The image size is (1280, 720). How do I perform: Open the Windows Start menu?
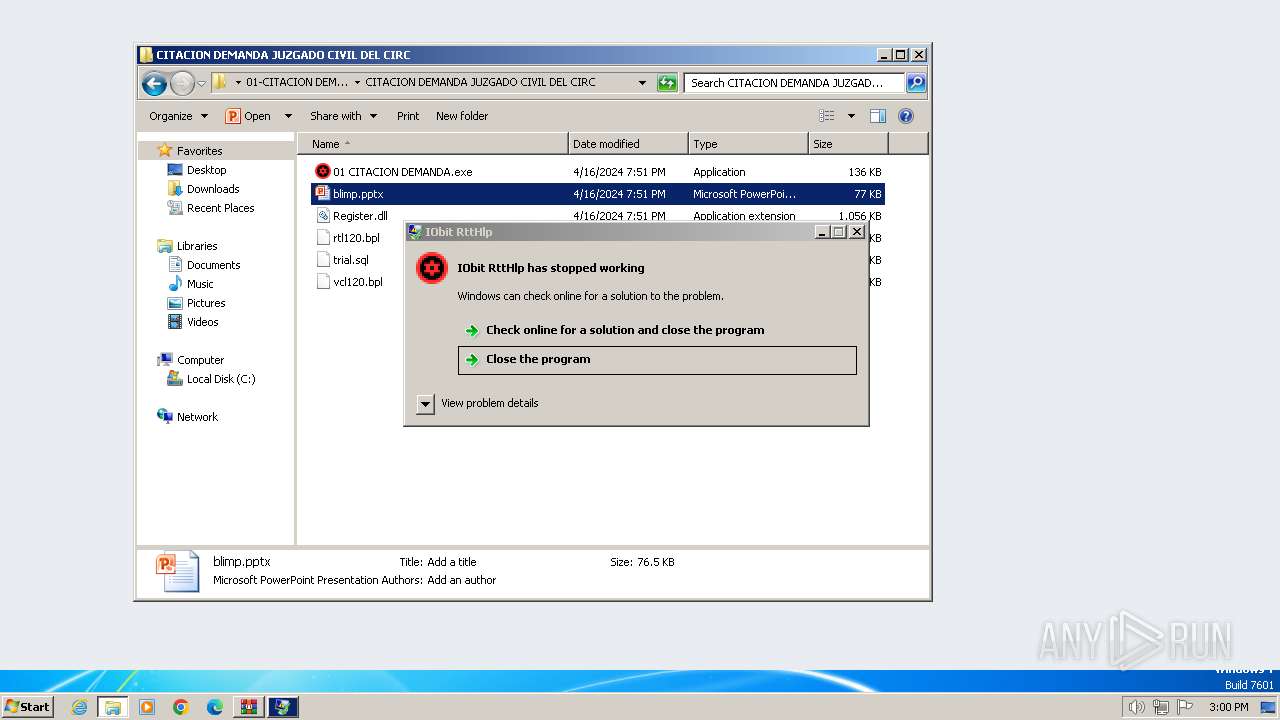coord(28,706)
